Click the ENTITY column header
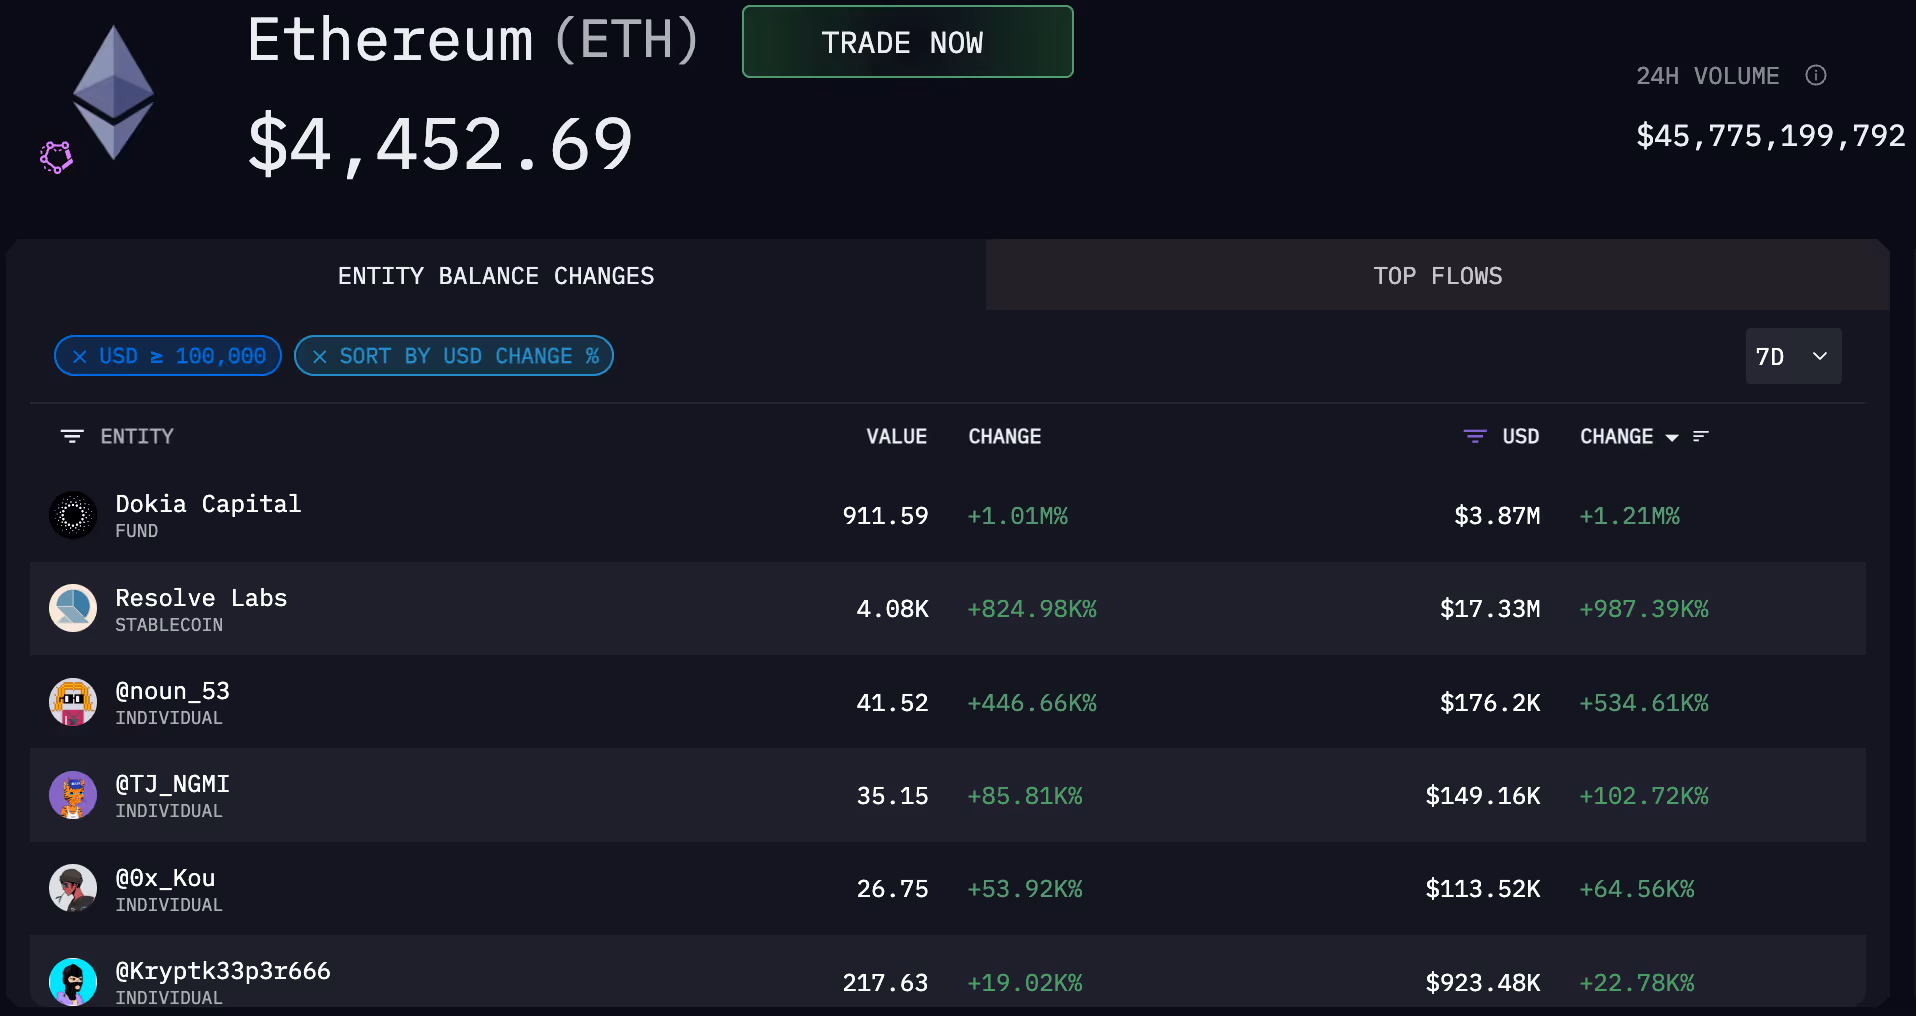 click(137, 436)
